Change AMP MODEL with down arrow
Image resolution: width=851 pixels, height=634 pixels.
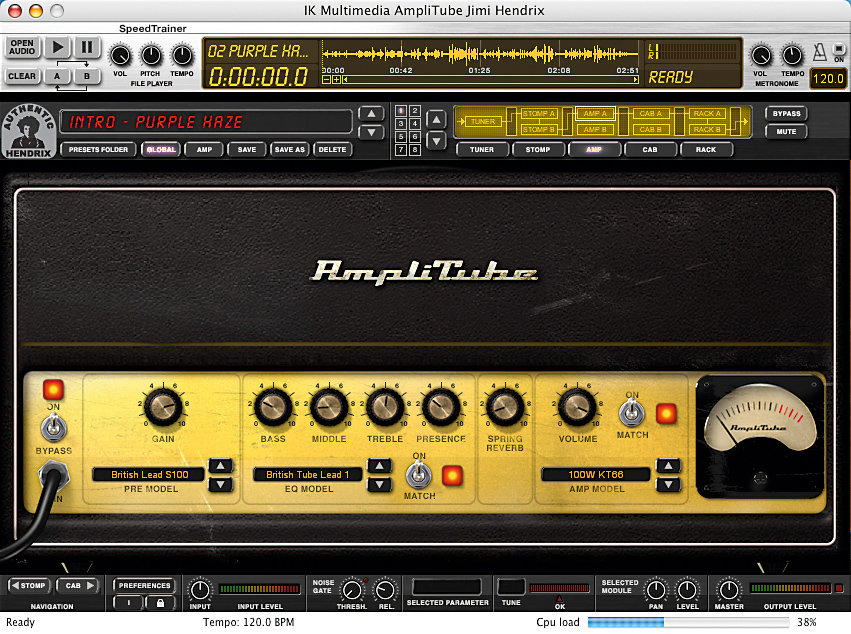pos(668,484)
